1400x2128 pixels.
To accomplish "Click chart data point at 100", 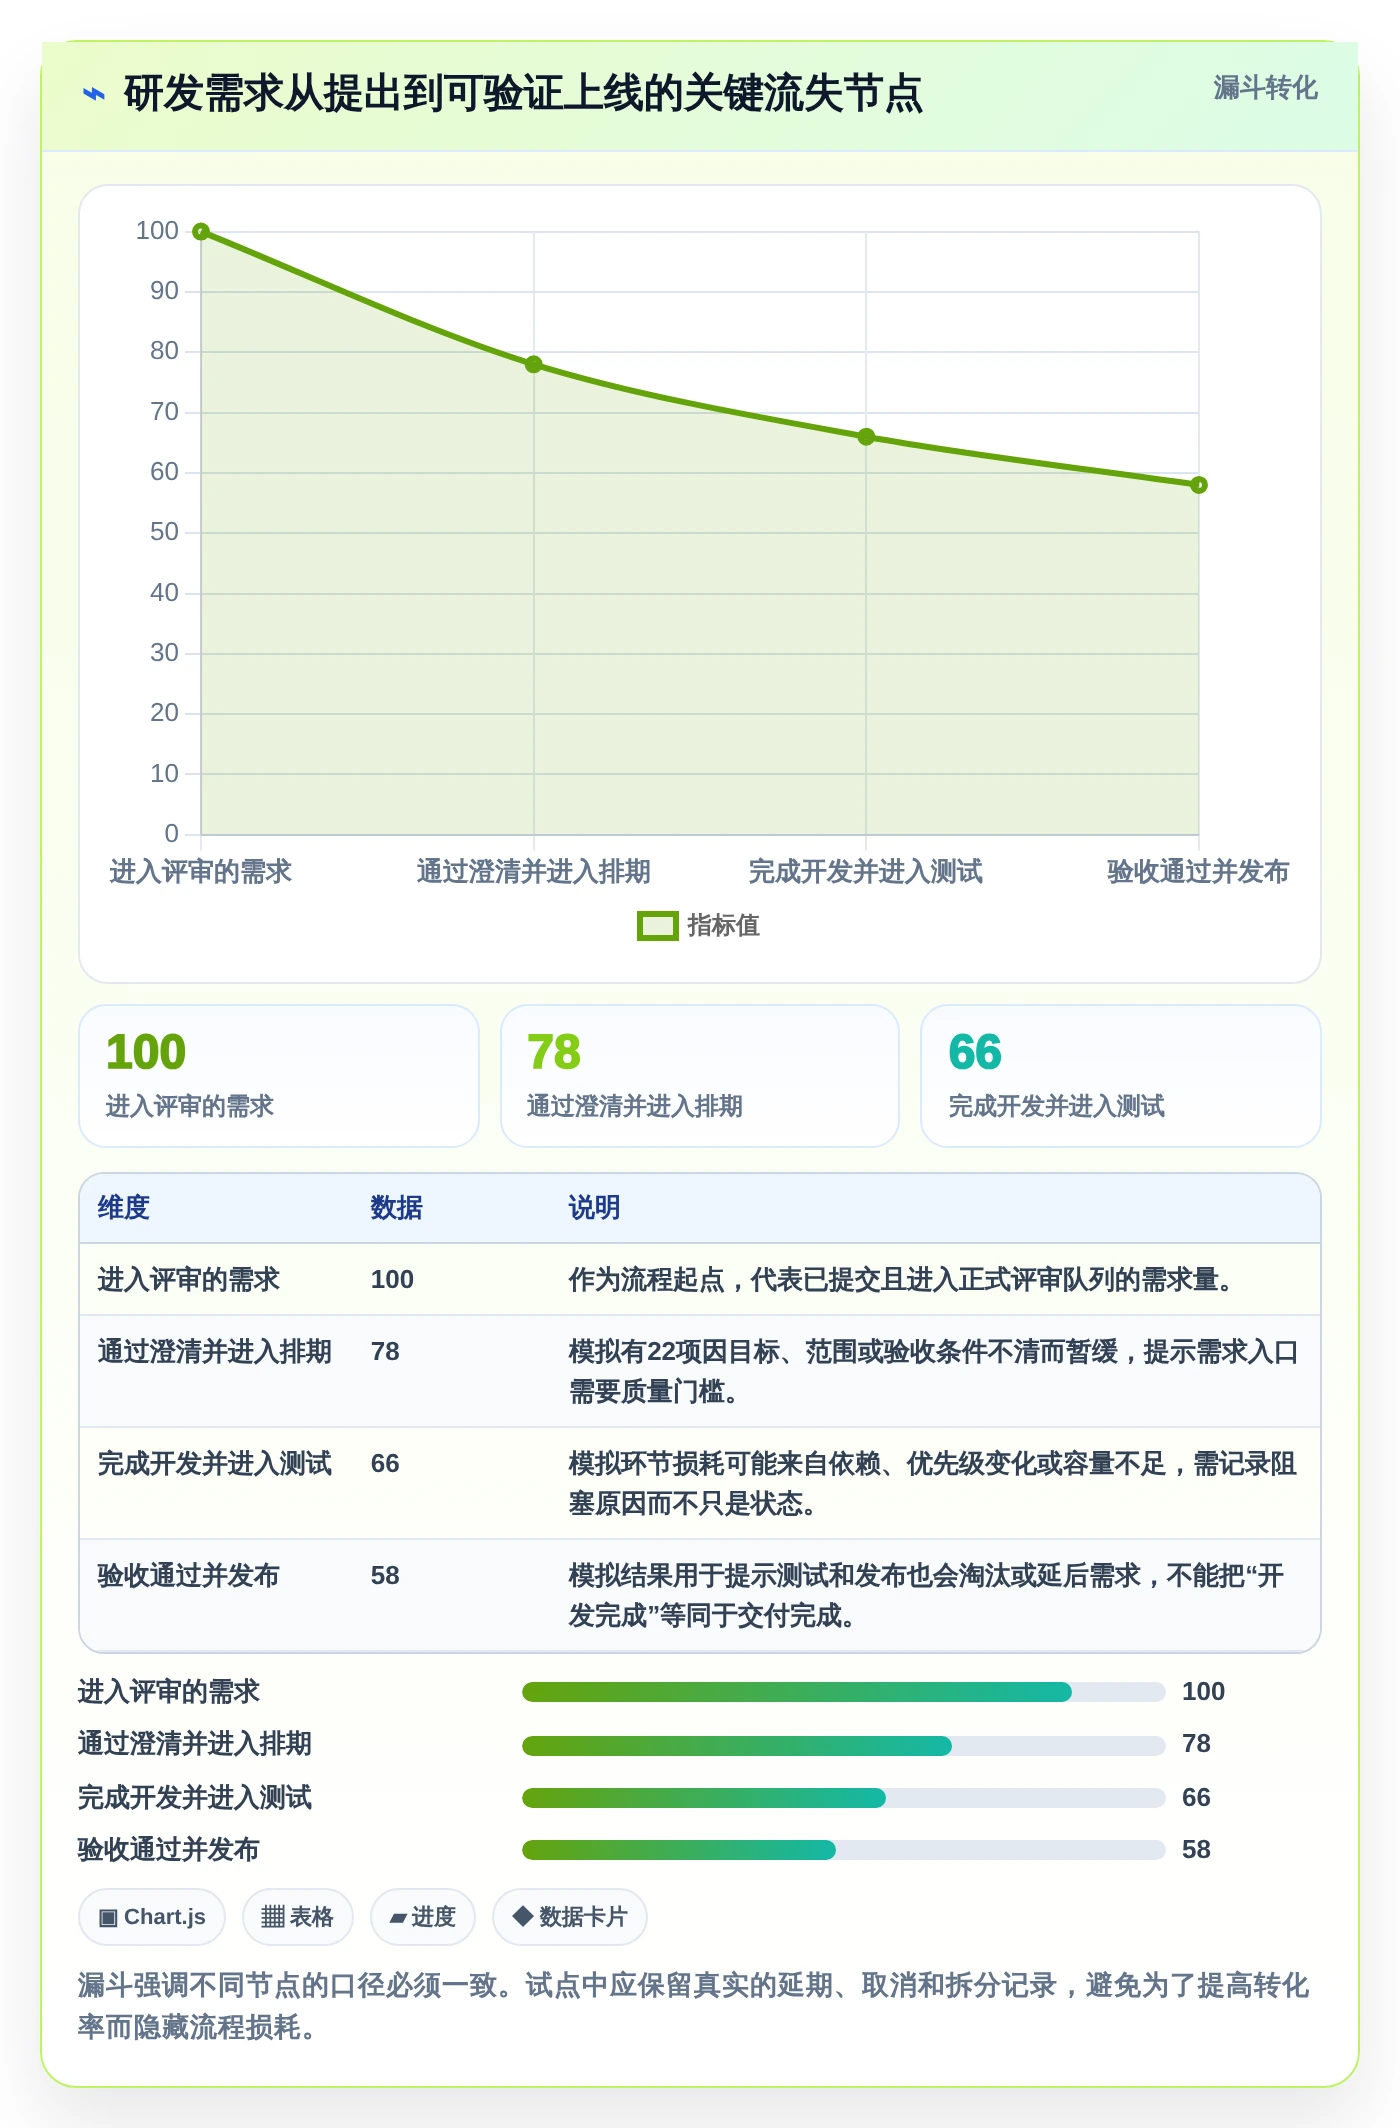I will 201,232.
